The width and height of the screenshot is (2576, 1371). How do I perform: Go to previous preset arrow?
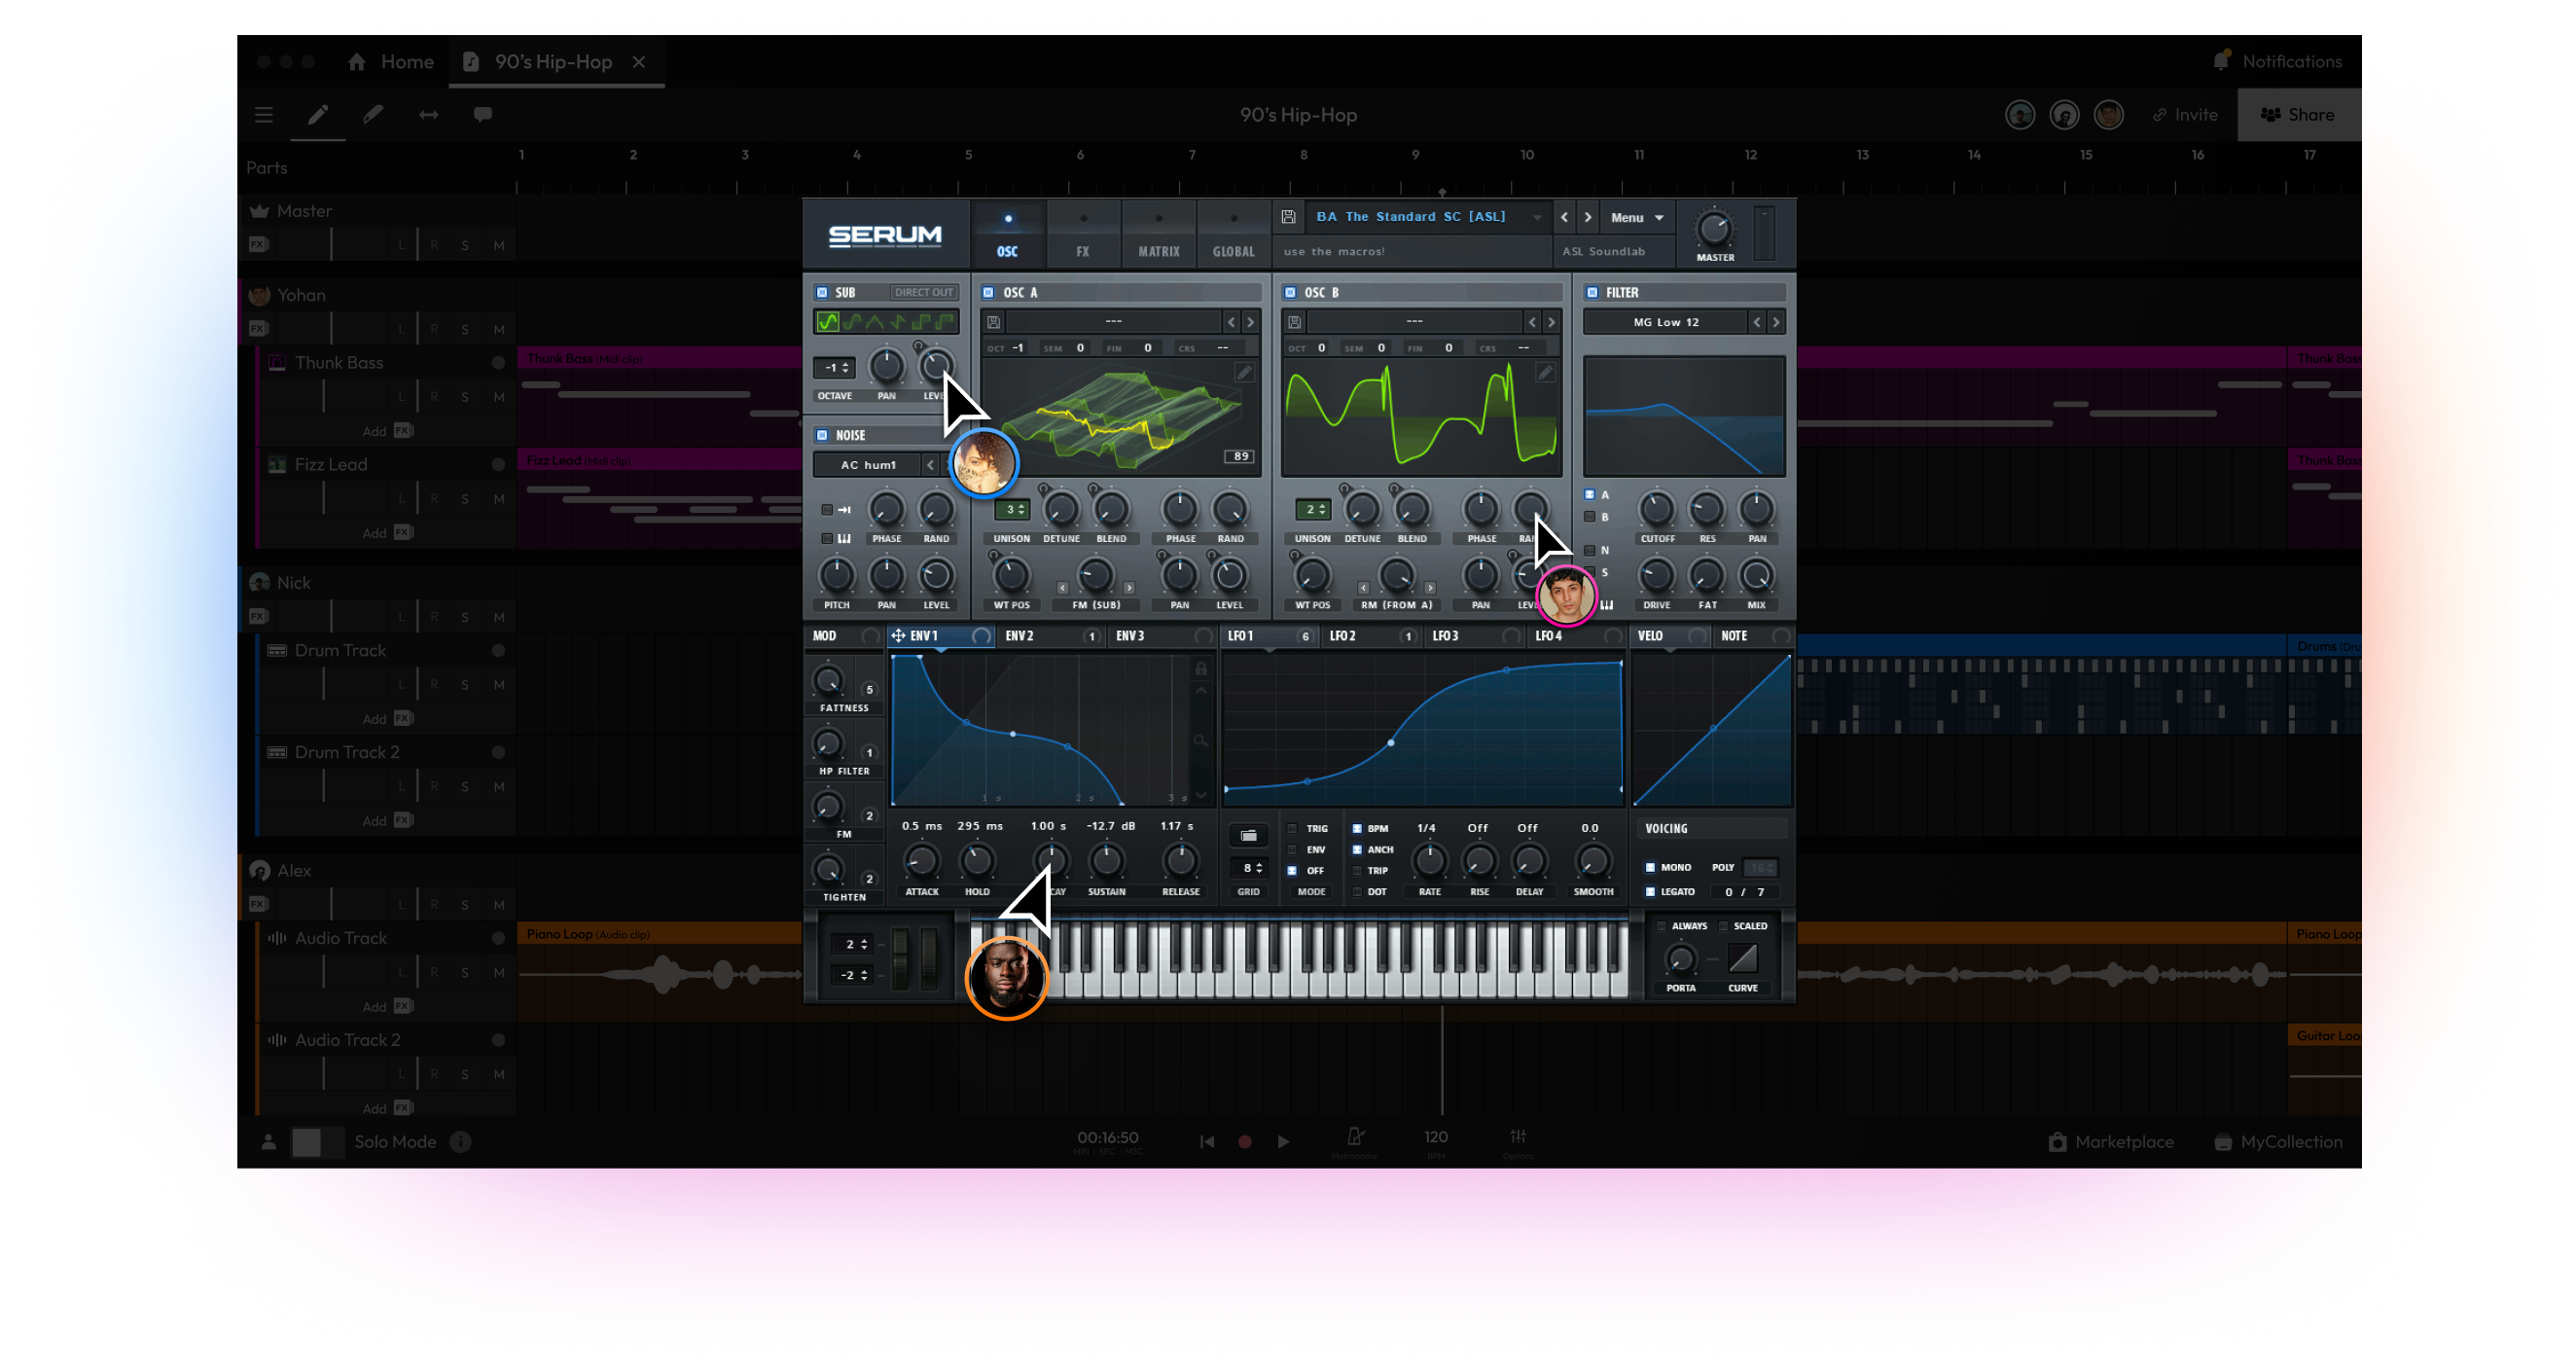click(x=1564, y=217)
